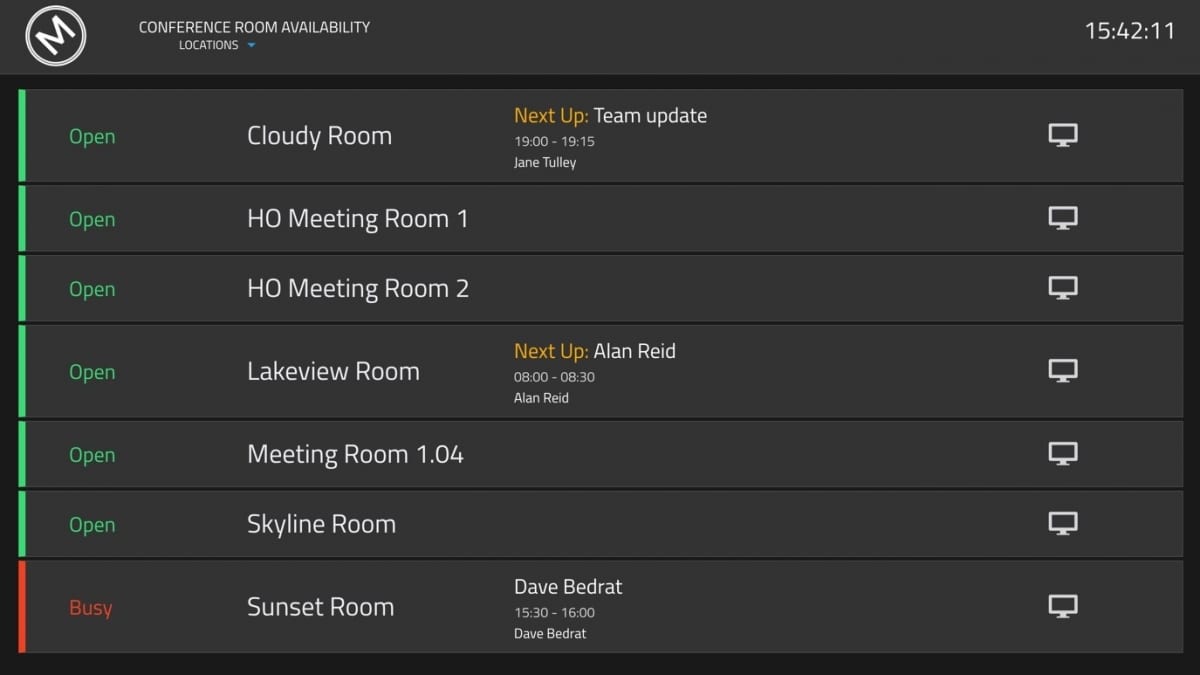The image size is (1200, 675).
Task: Click Jane Tulley's Team update meeting entry
Action: (x=611, y=135)
